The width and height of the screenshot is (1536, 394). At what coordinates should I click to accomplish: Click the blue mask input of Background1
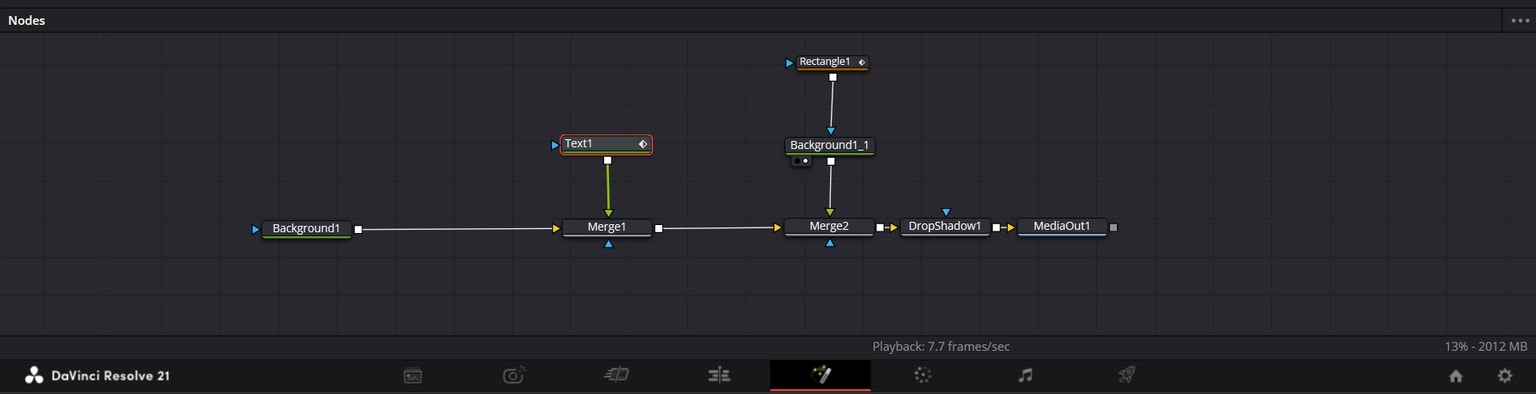click(x=256, y=229)
